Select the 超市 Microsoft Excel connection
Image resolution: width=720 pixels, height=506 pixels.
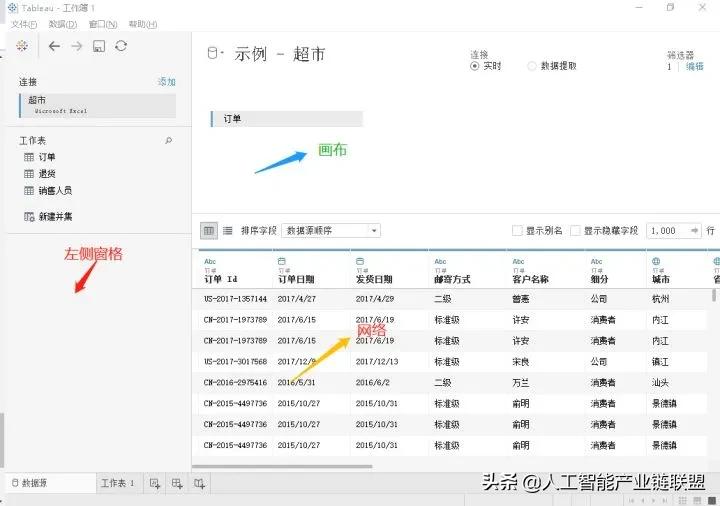point(97,105)
